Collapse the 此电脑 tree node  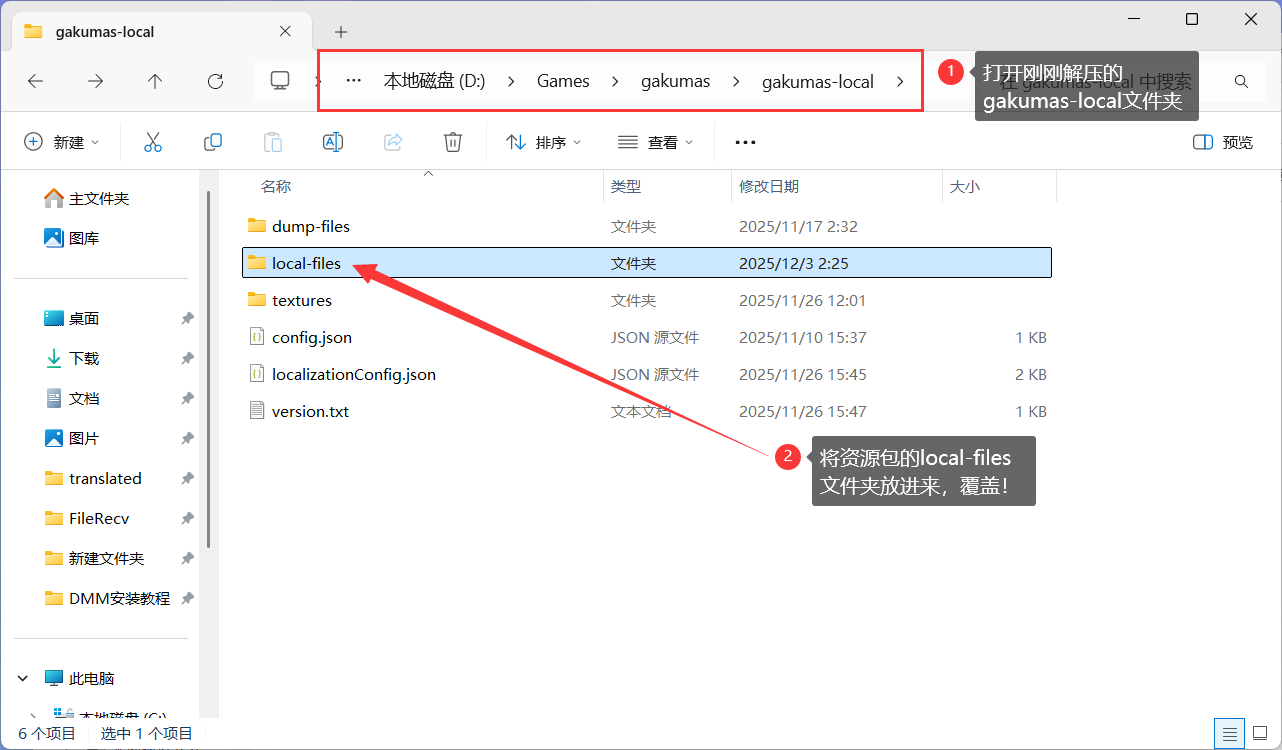click(x=23, y=678)
